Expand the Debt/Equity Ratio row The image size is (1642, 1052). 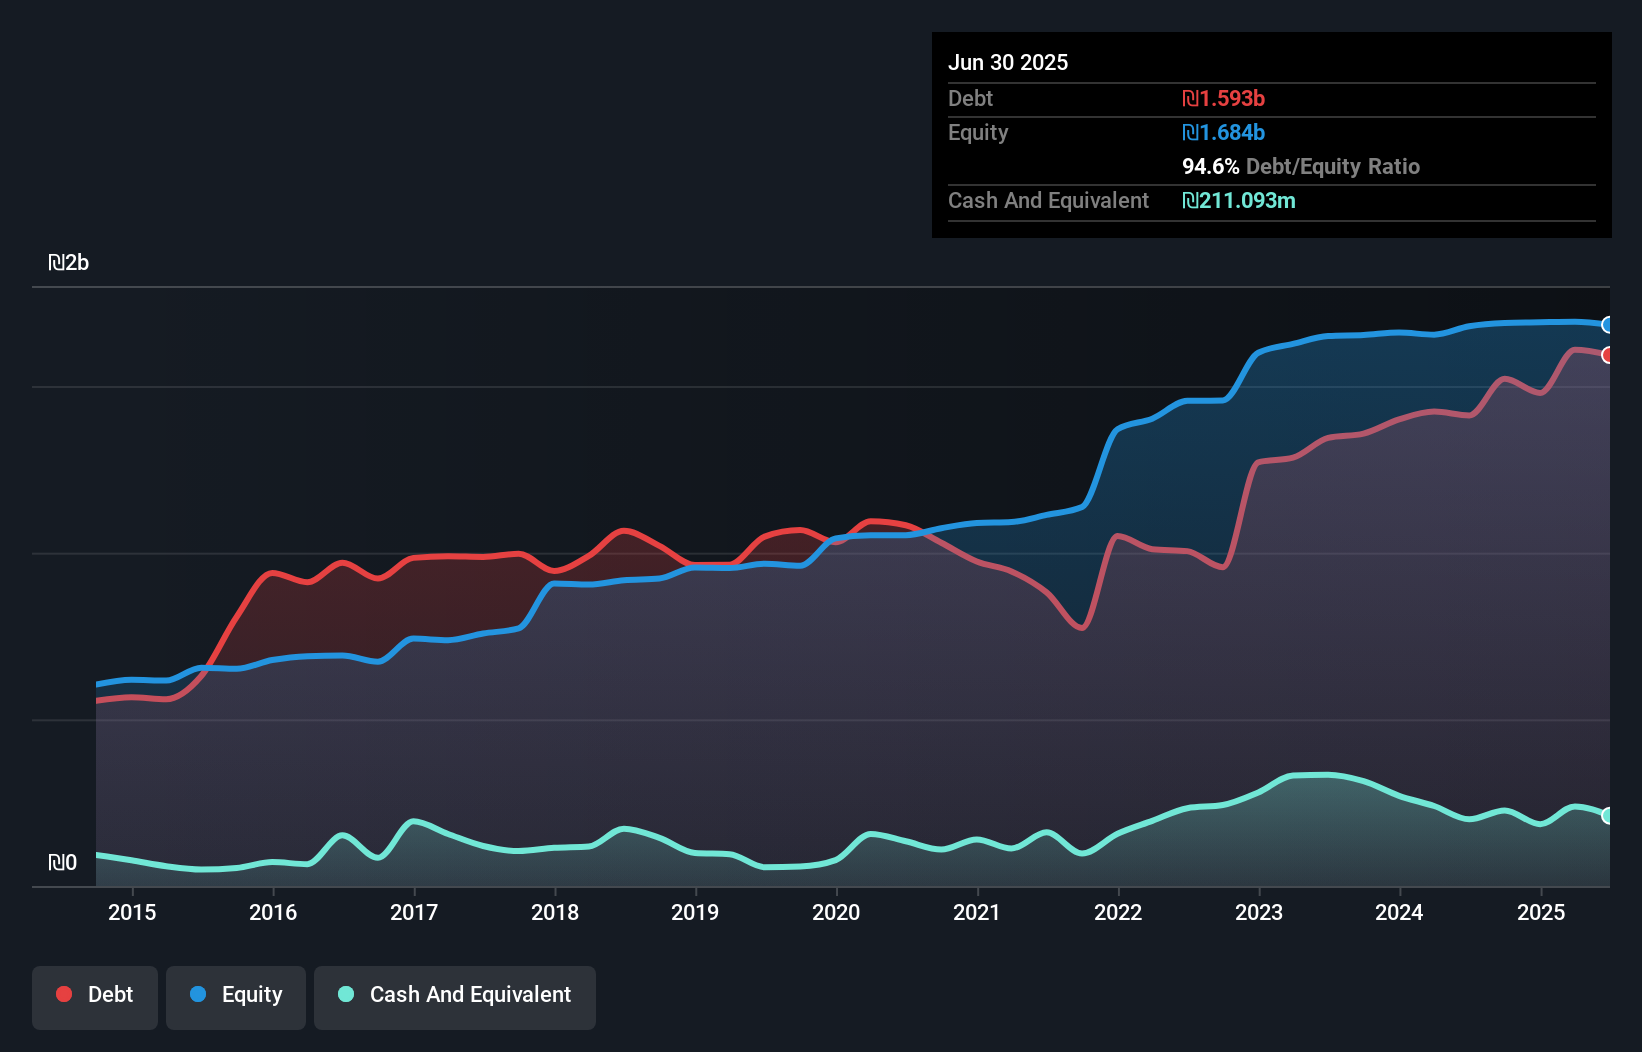pyautogui.click(x=1301, y=166)
